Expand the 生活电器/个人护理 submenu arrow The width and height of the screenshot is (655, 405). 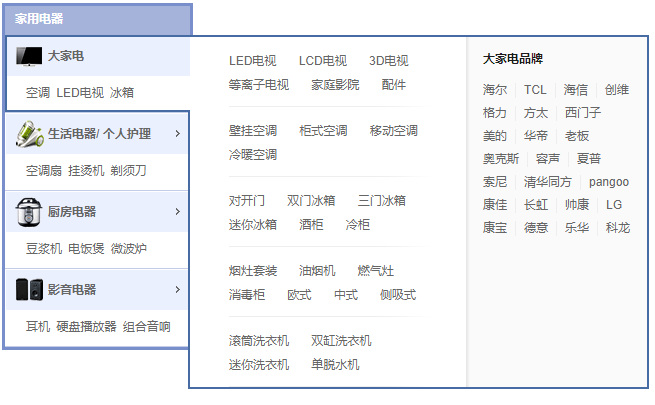click(x=178, y=134)
